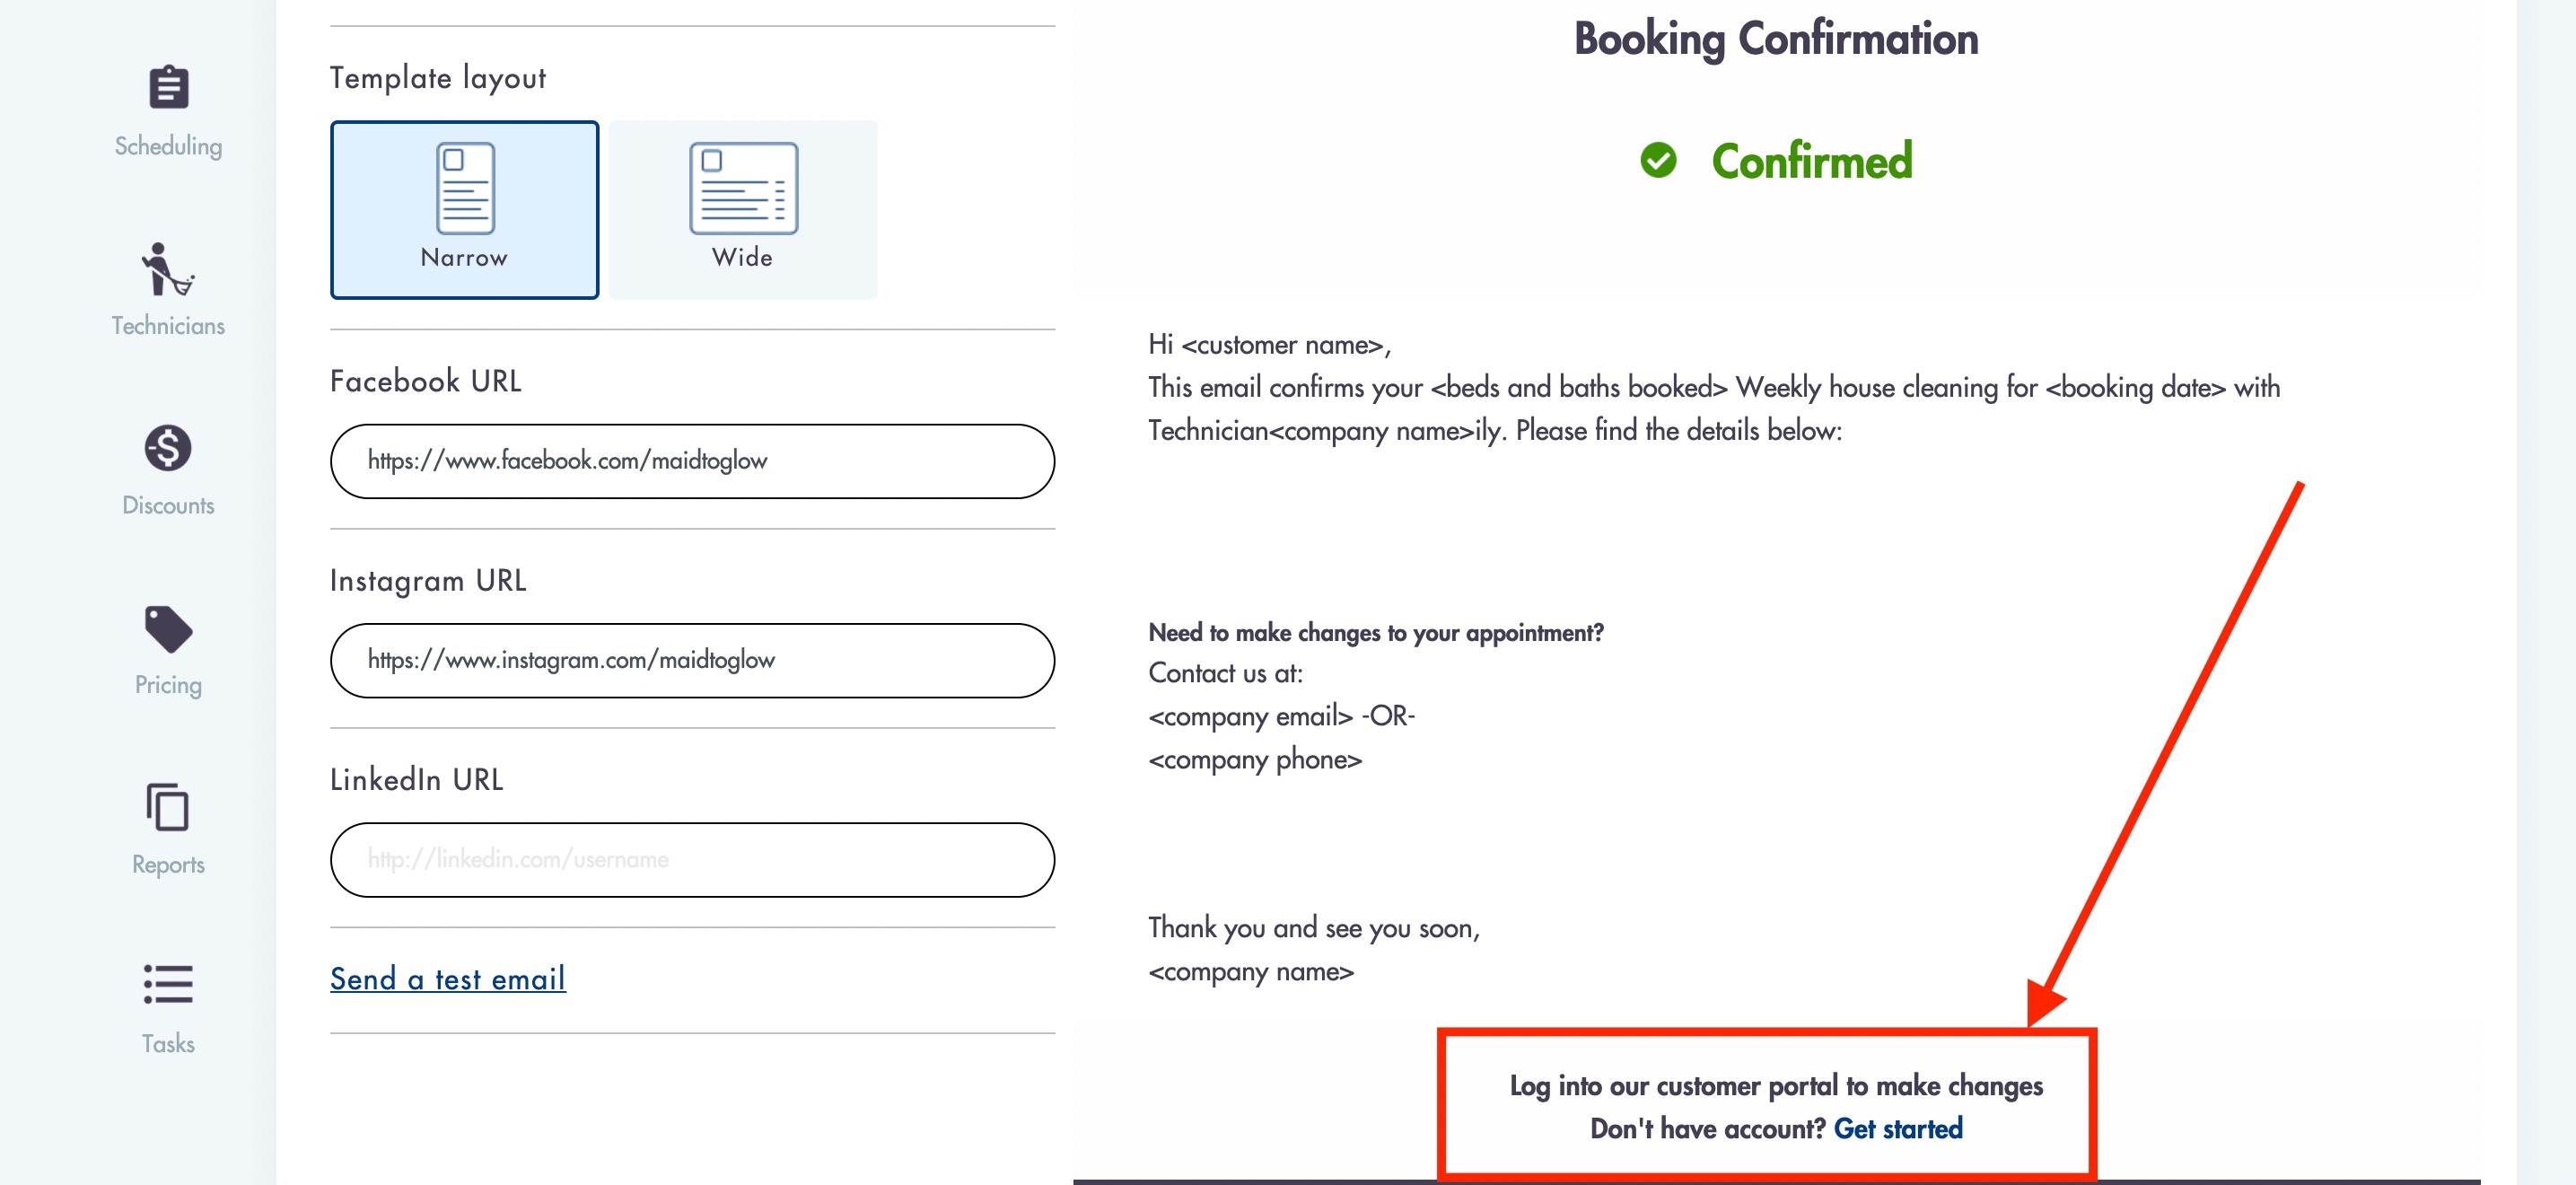Edit the Instagram URL field

[692, 660]
